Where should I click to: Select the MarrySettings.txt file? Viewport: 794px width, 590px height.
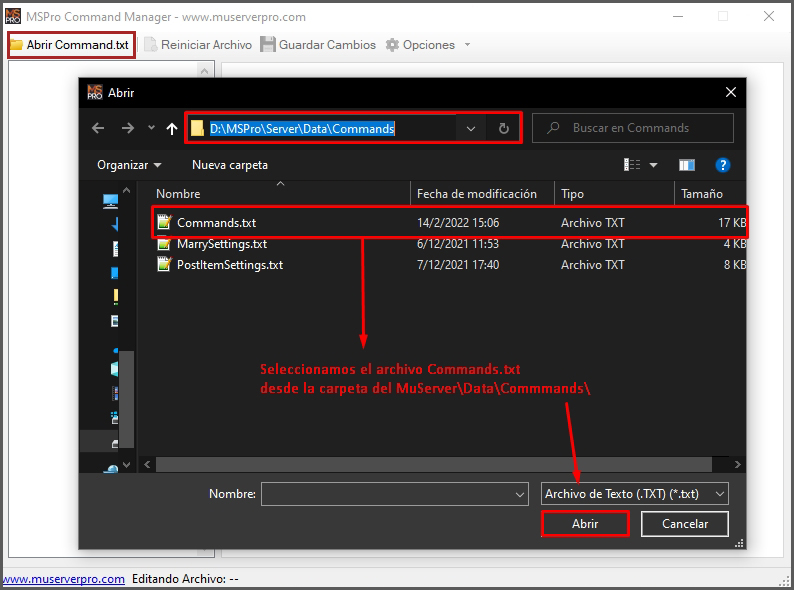pyautogui.click(x=221, y=244)
